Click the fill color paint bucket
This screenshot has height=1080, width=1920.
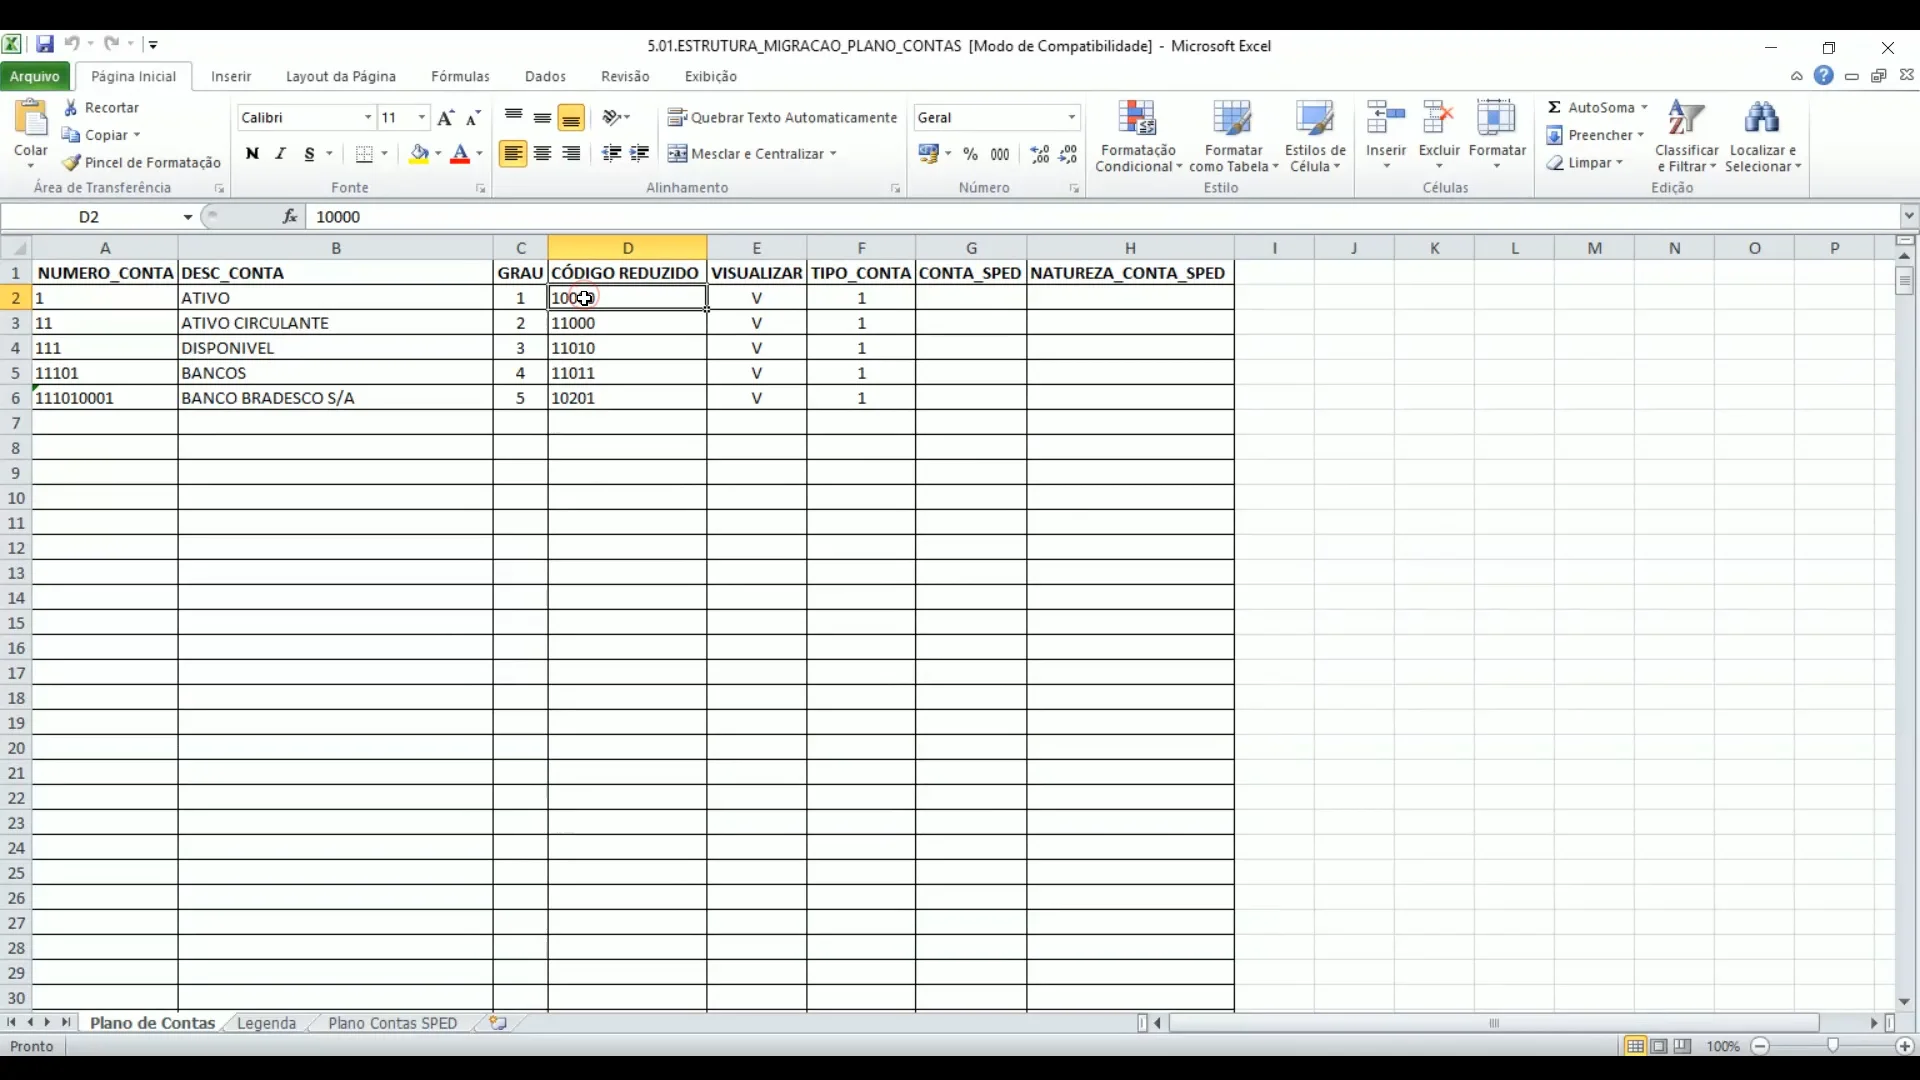coord(419,154)
